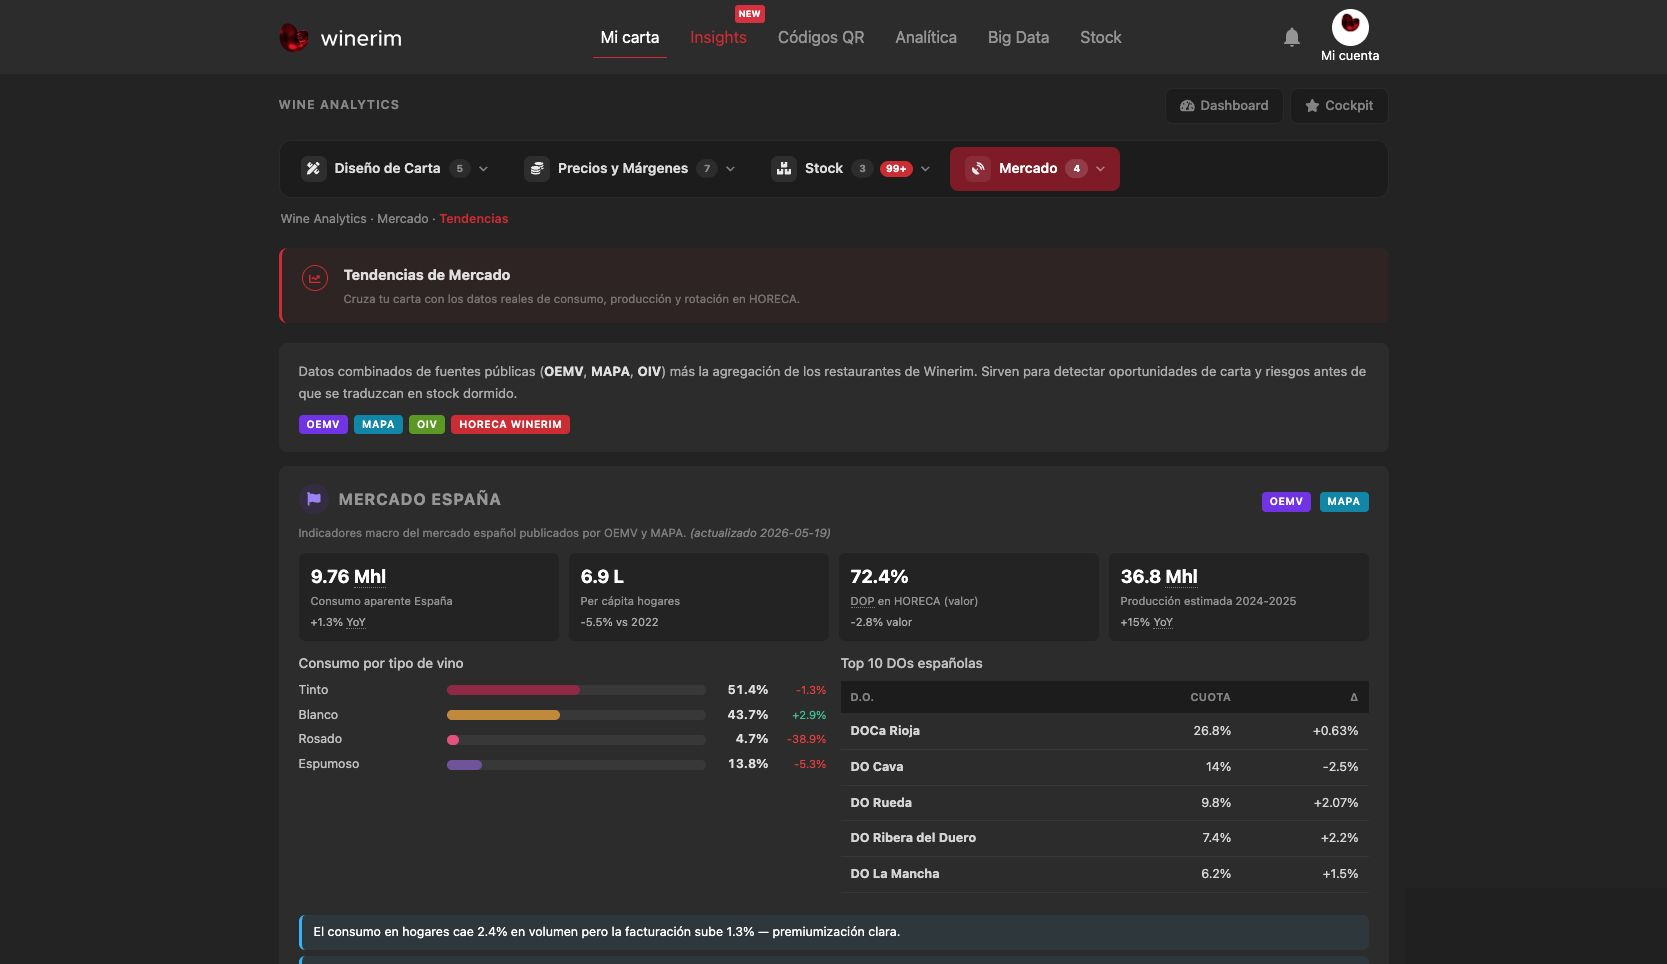Select the DOCa Rioja table row

point(1104,731)
